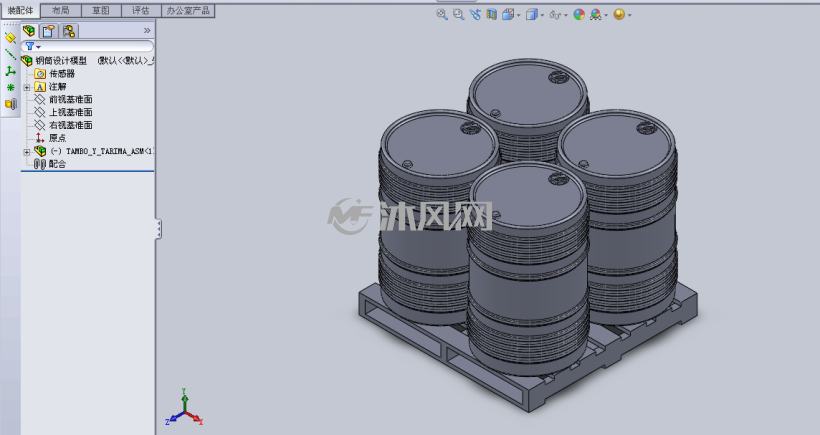Select the 右视基准面 plane
The image size is (820, 435).
[x=63, y=125]
